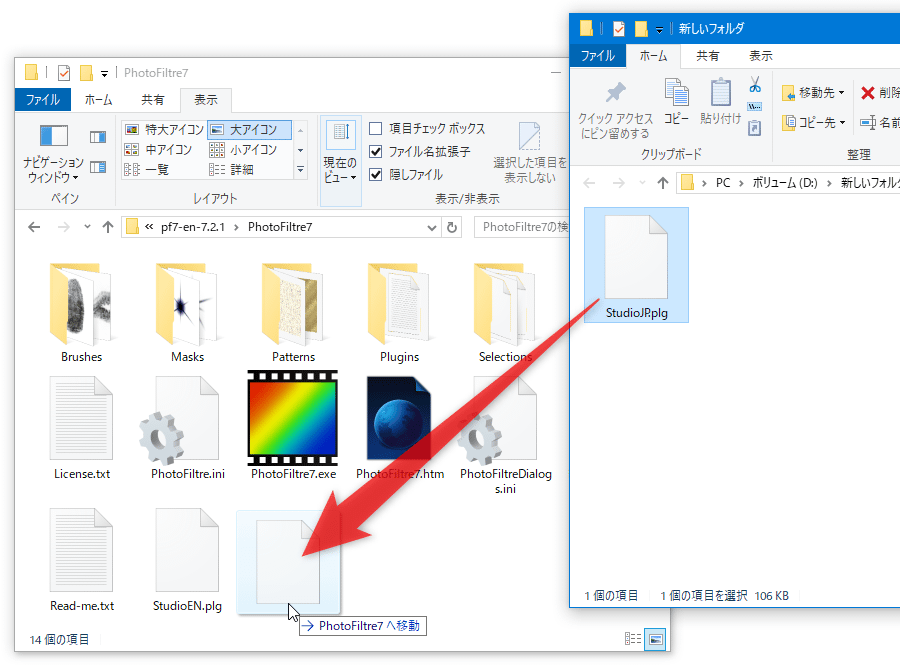The height and width of the screenshot is (668, 900).
Task: Open the View tab in new folder window
Action: pyautogui.click(x=761, y=56)
